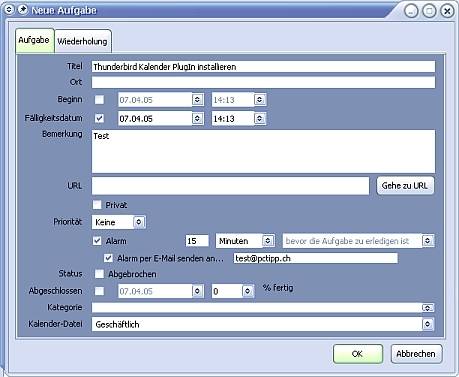Open the Beginn date picker dropdown
The width and height of the screenshot is (459, 377).
point(197,100)
